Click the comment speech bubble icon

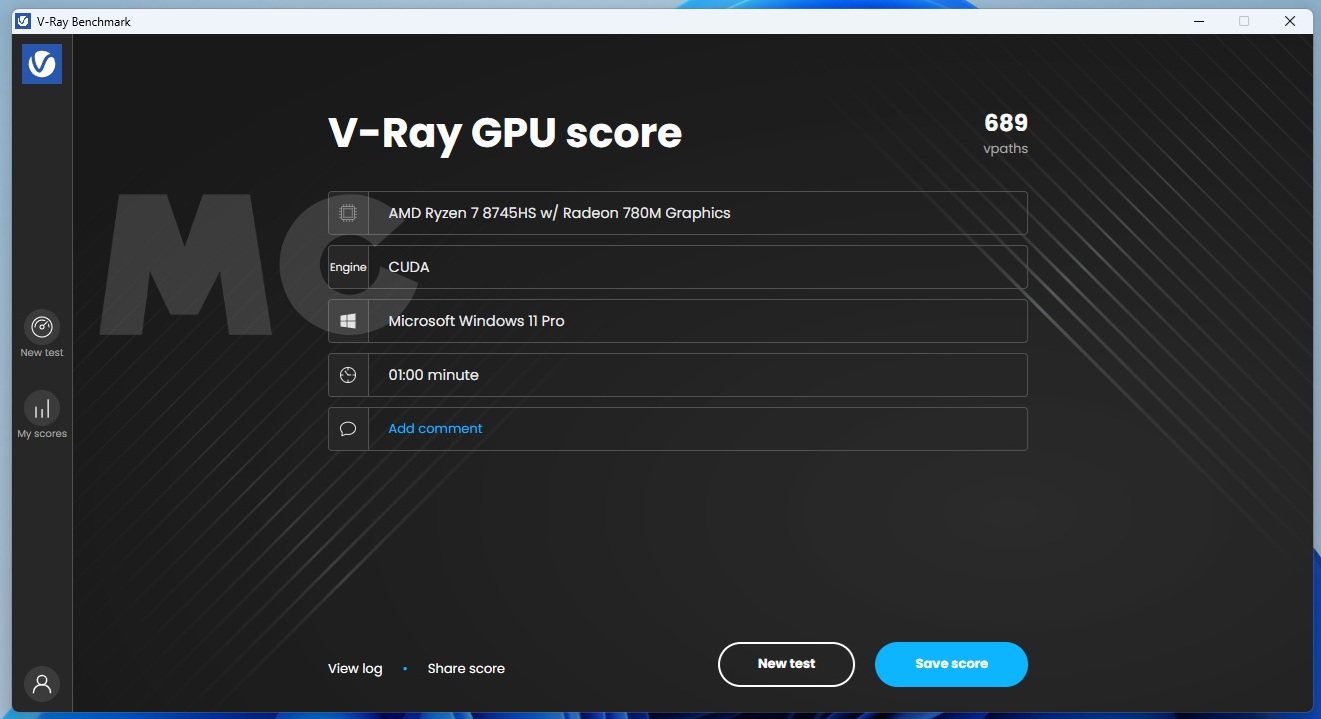coord(348,429)
